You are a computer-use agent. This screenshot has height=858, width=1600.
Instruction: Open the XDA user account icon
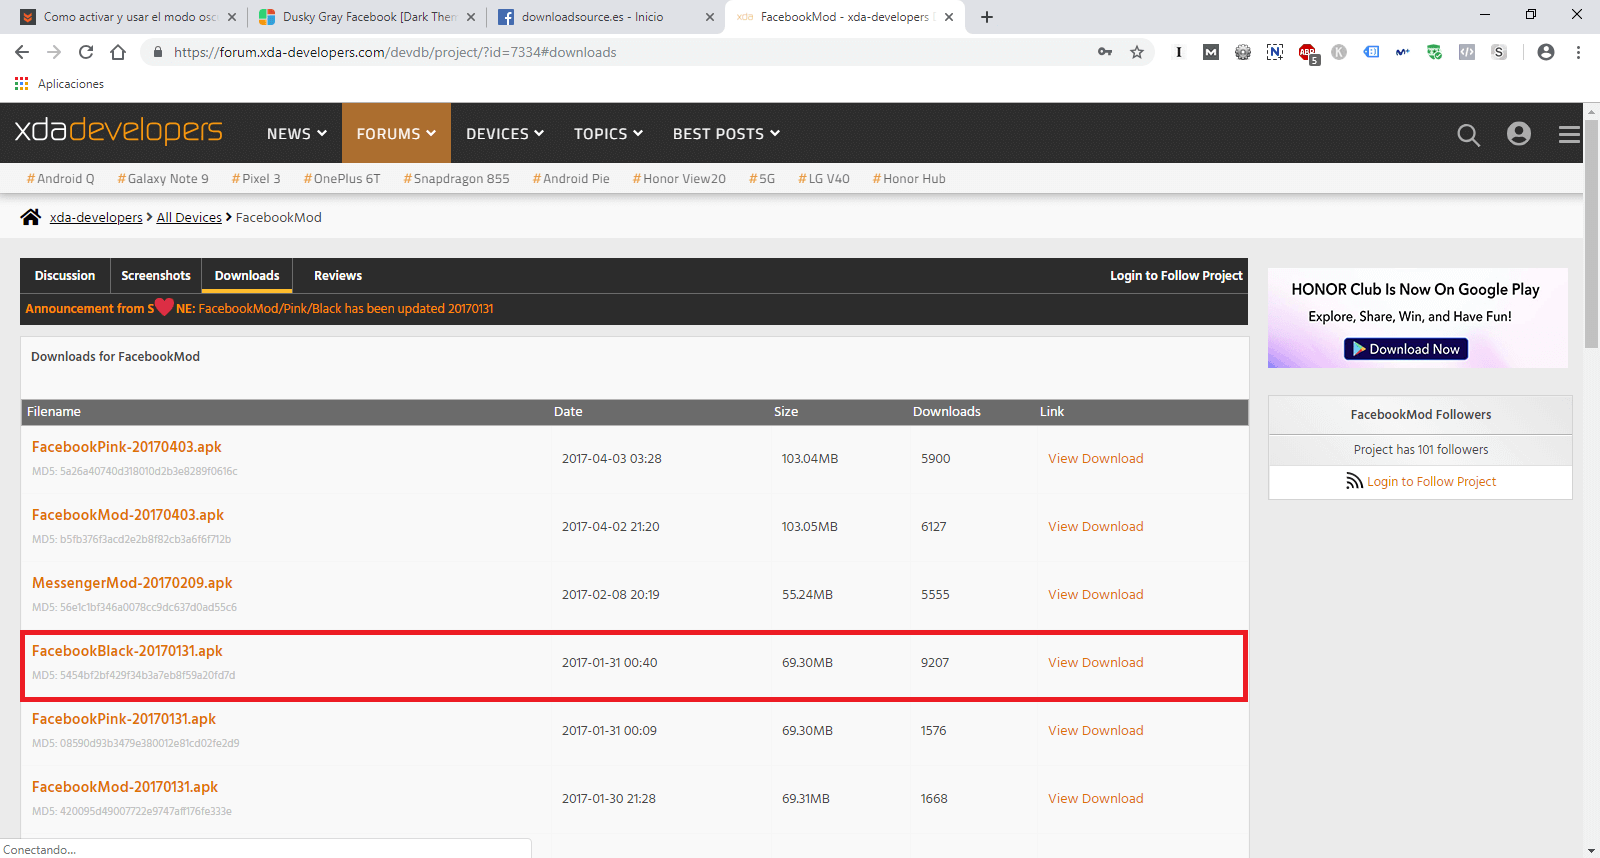tap(1519, 133)
